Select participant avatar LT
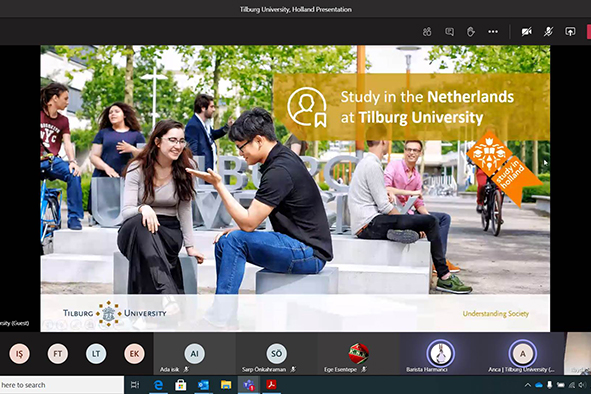 96,354
